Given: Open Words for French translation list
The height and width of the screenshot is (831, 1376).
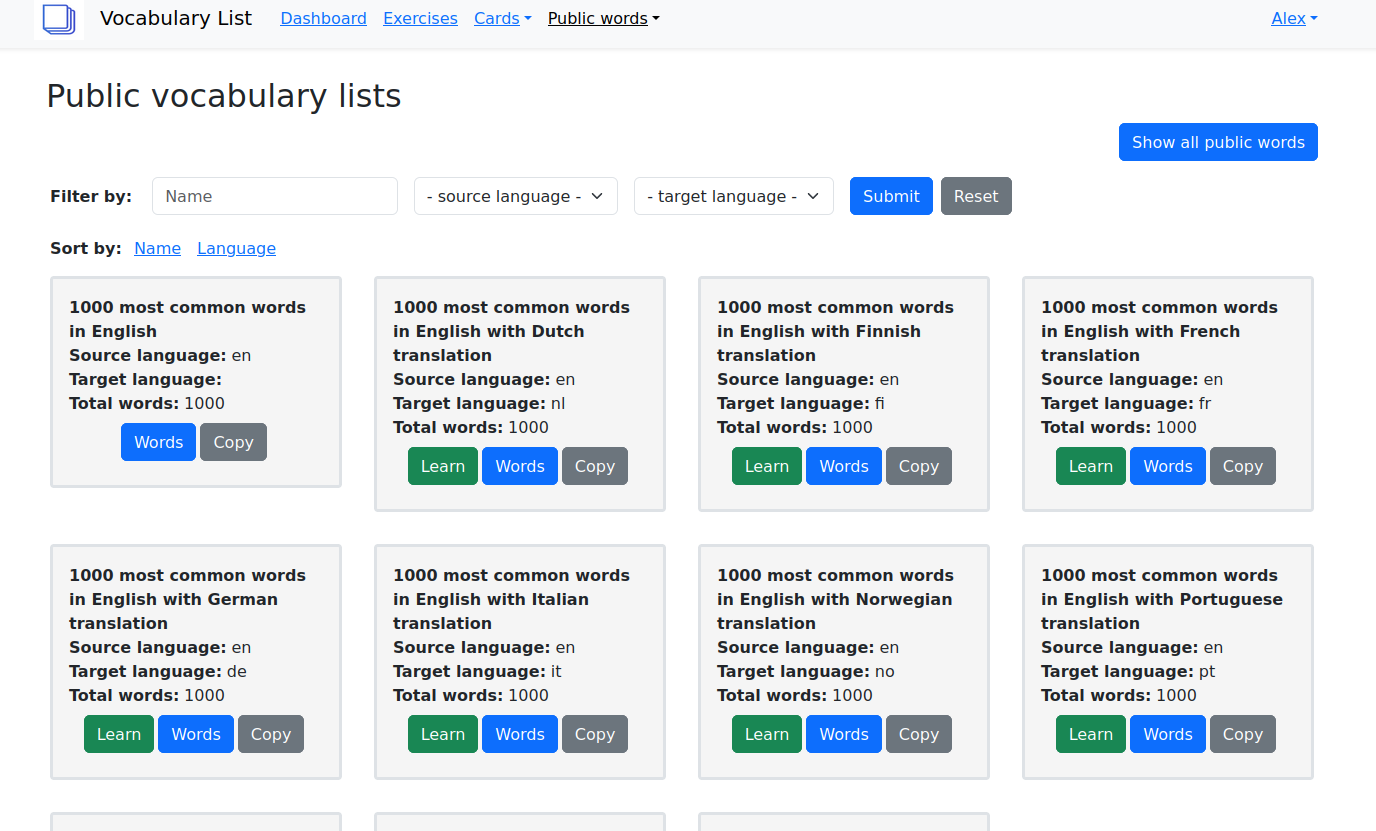Looking at the screenshot, I should pyautogui.click(x=1167, y=466).
